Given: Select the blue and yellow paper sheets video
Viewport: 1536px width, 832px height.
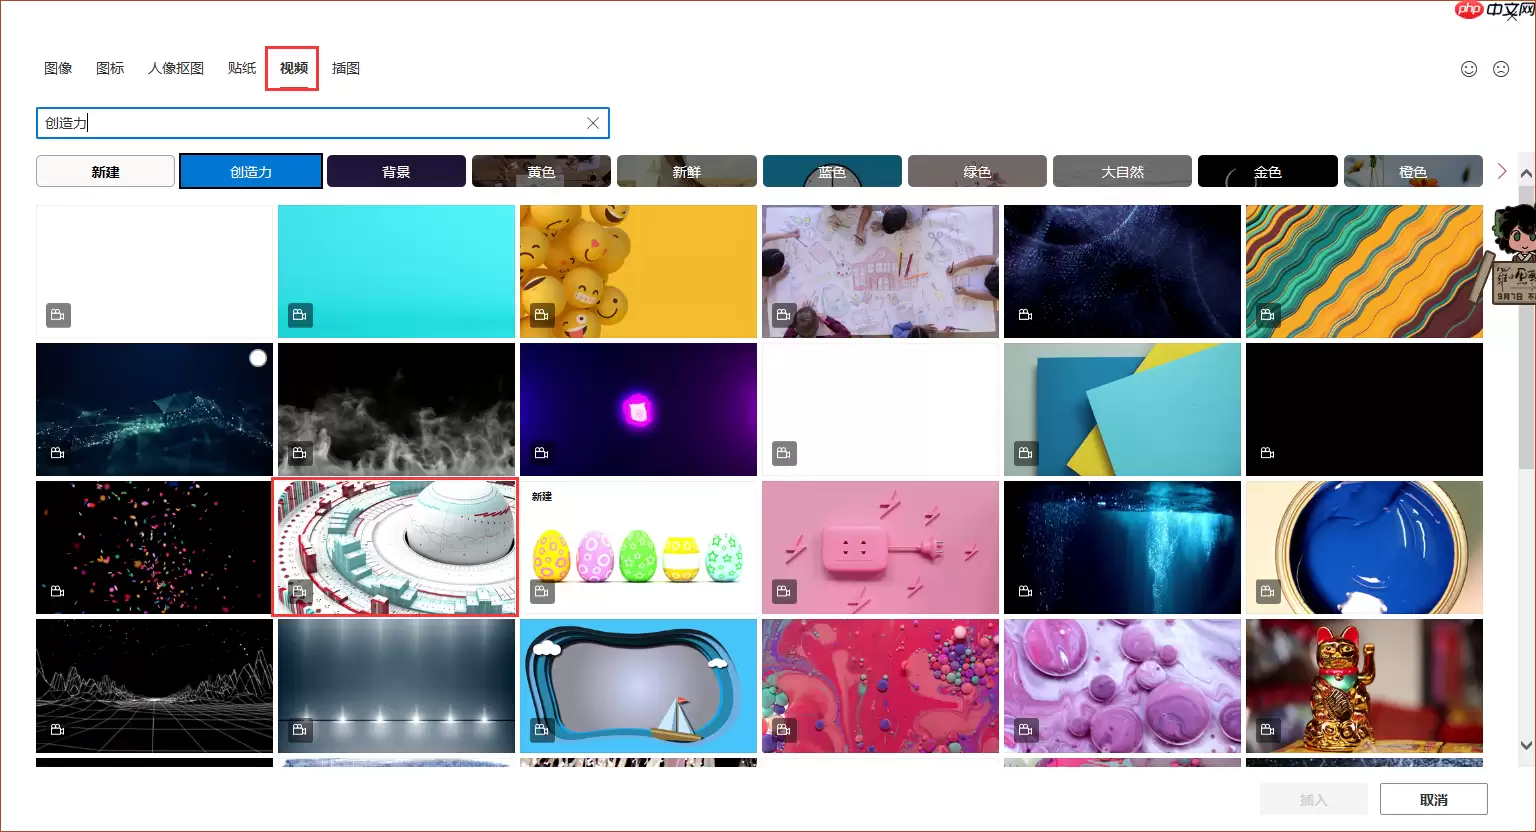Looking at the screenshot, I should pos(1122,409).
